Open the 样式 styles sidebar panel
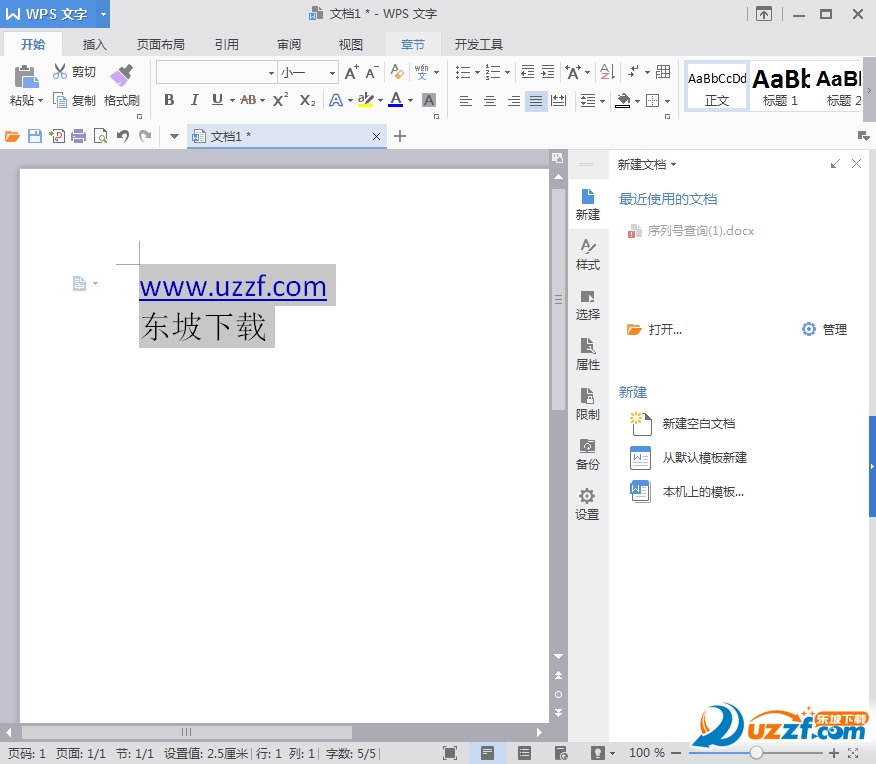This screenshot has height=764, width=876. (x=588, y=254)
